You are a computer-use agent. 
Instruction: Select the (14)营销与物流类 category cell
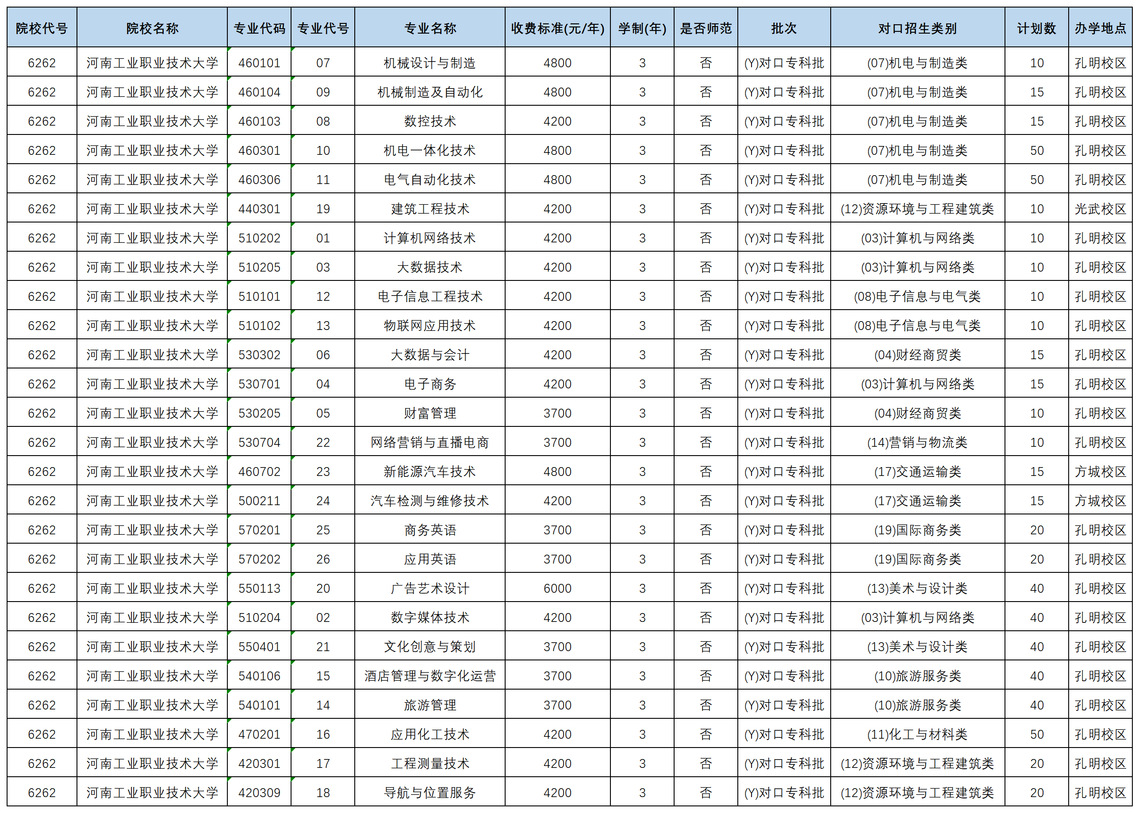click(x=917, y=442)
